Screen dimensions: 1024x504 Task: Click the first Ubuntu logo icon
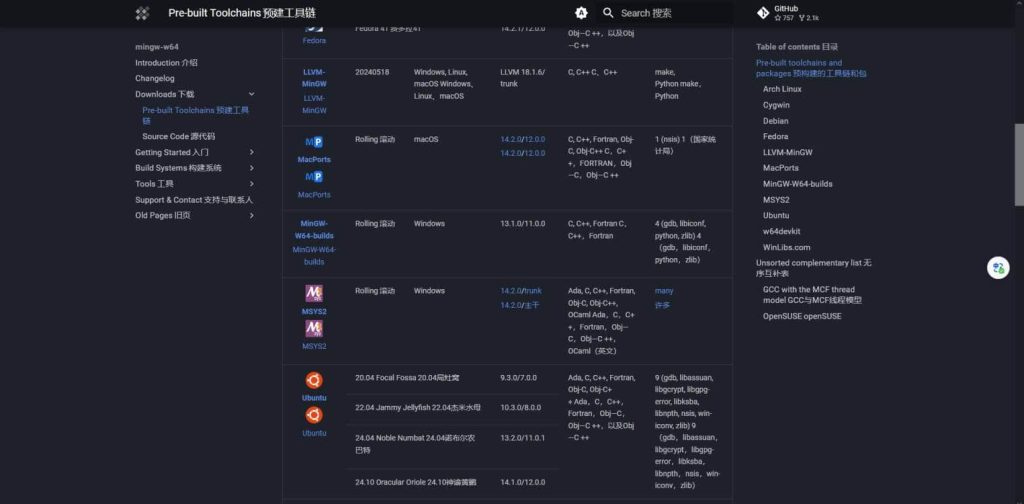[x=314, y=380]
